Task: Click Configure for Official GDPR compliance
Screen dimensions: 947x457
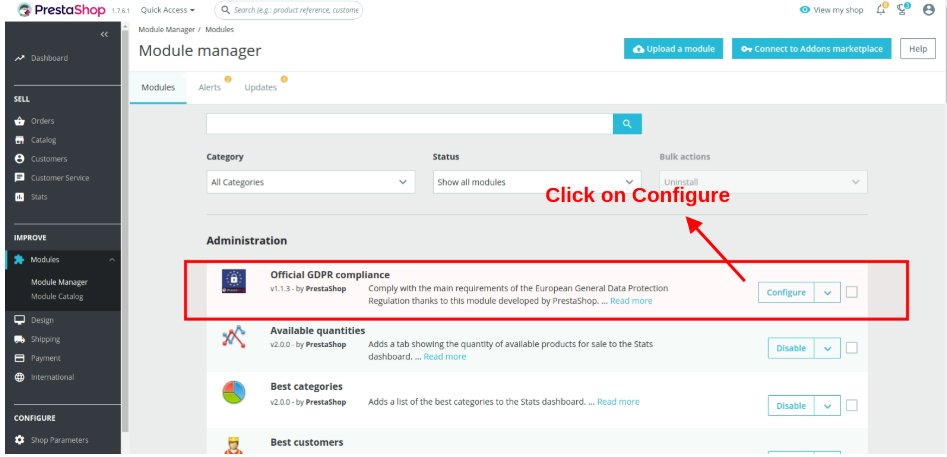Action: pyautogui.click(x=786, y=292)
